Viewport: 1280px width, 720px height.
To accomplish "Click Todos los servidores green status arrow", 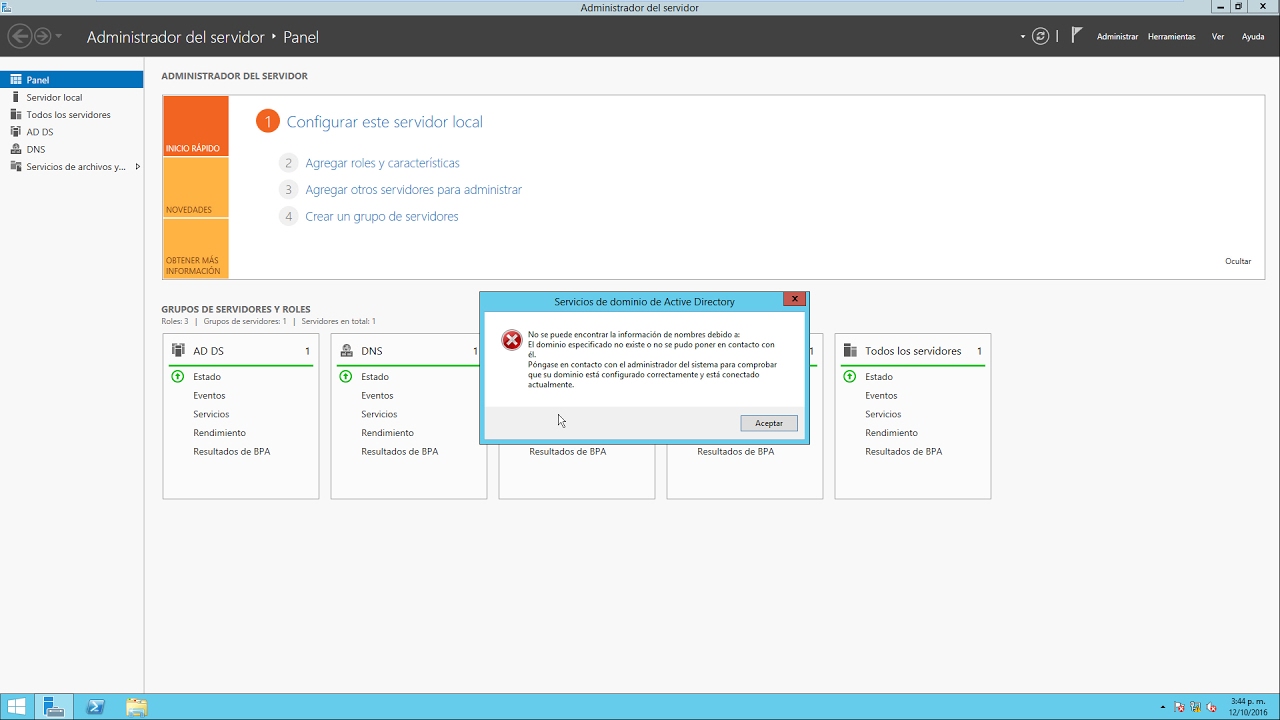I will (x=850, y=377).
